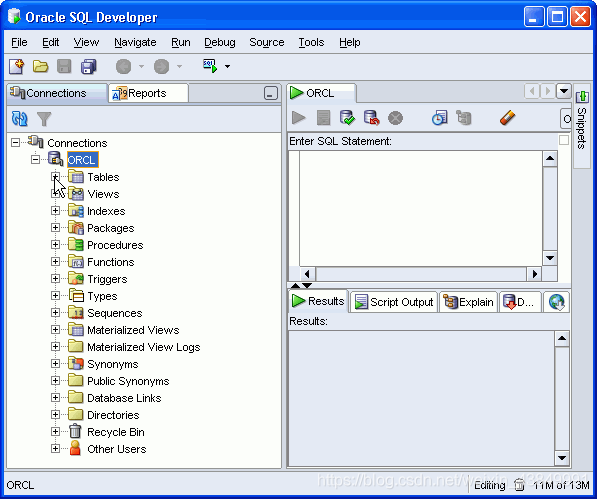The width and height of the screenshot is (597, 499).
Task: Rollback changes with database undo icon
Action: [x=371, y=118]
